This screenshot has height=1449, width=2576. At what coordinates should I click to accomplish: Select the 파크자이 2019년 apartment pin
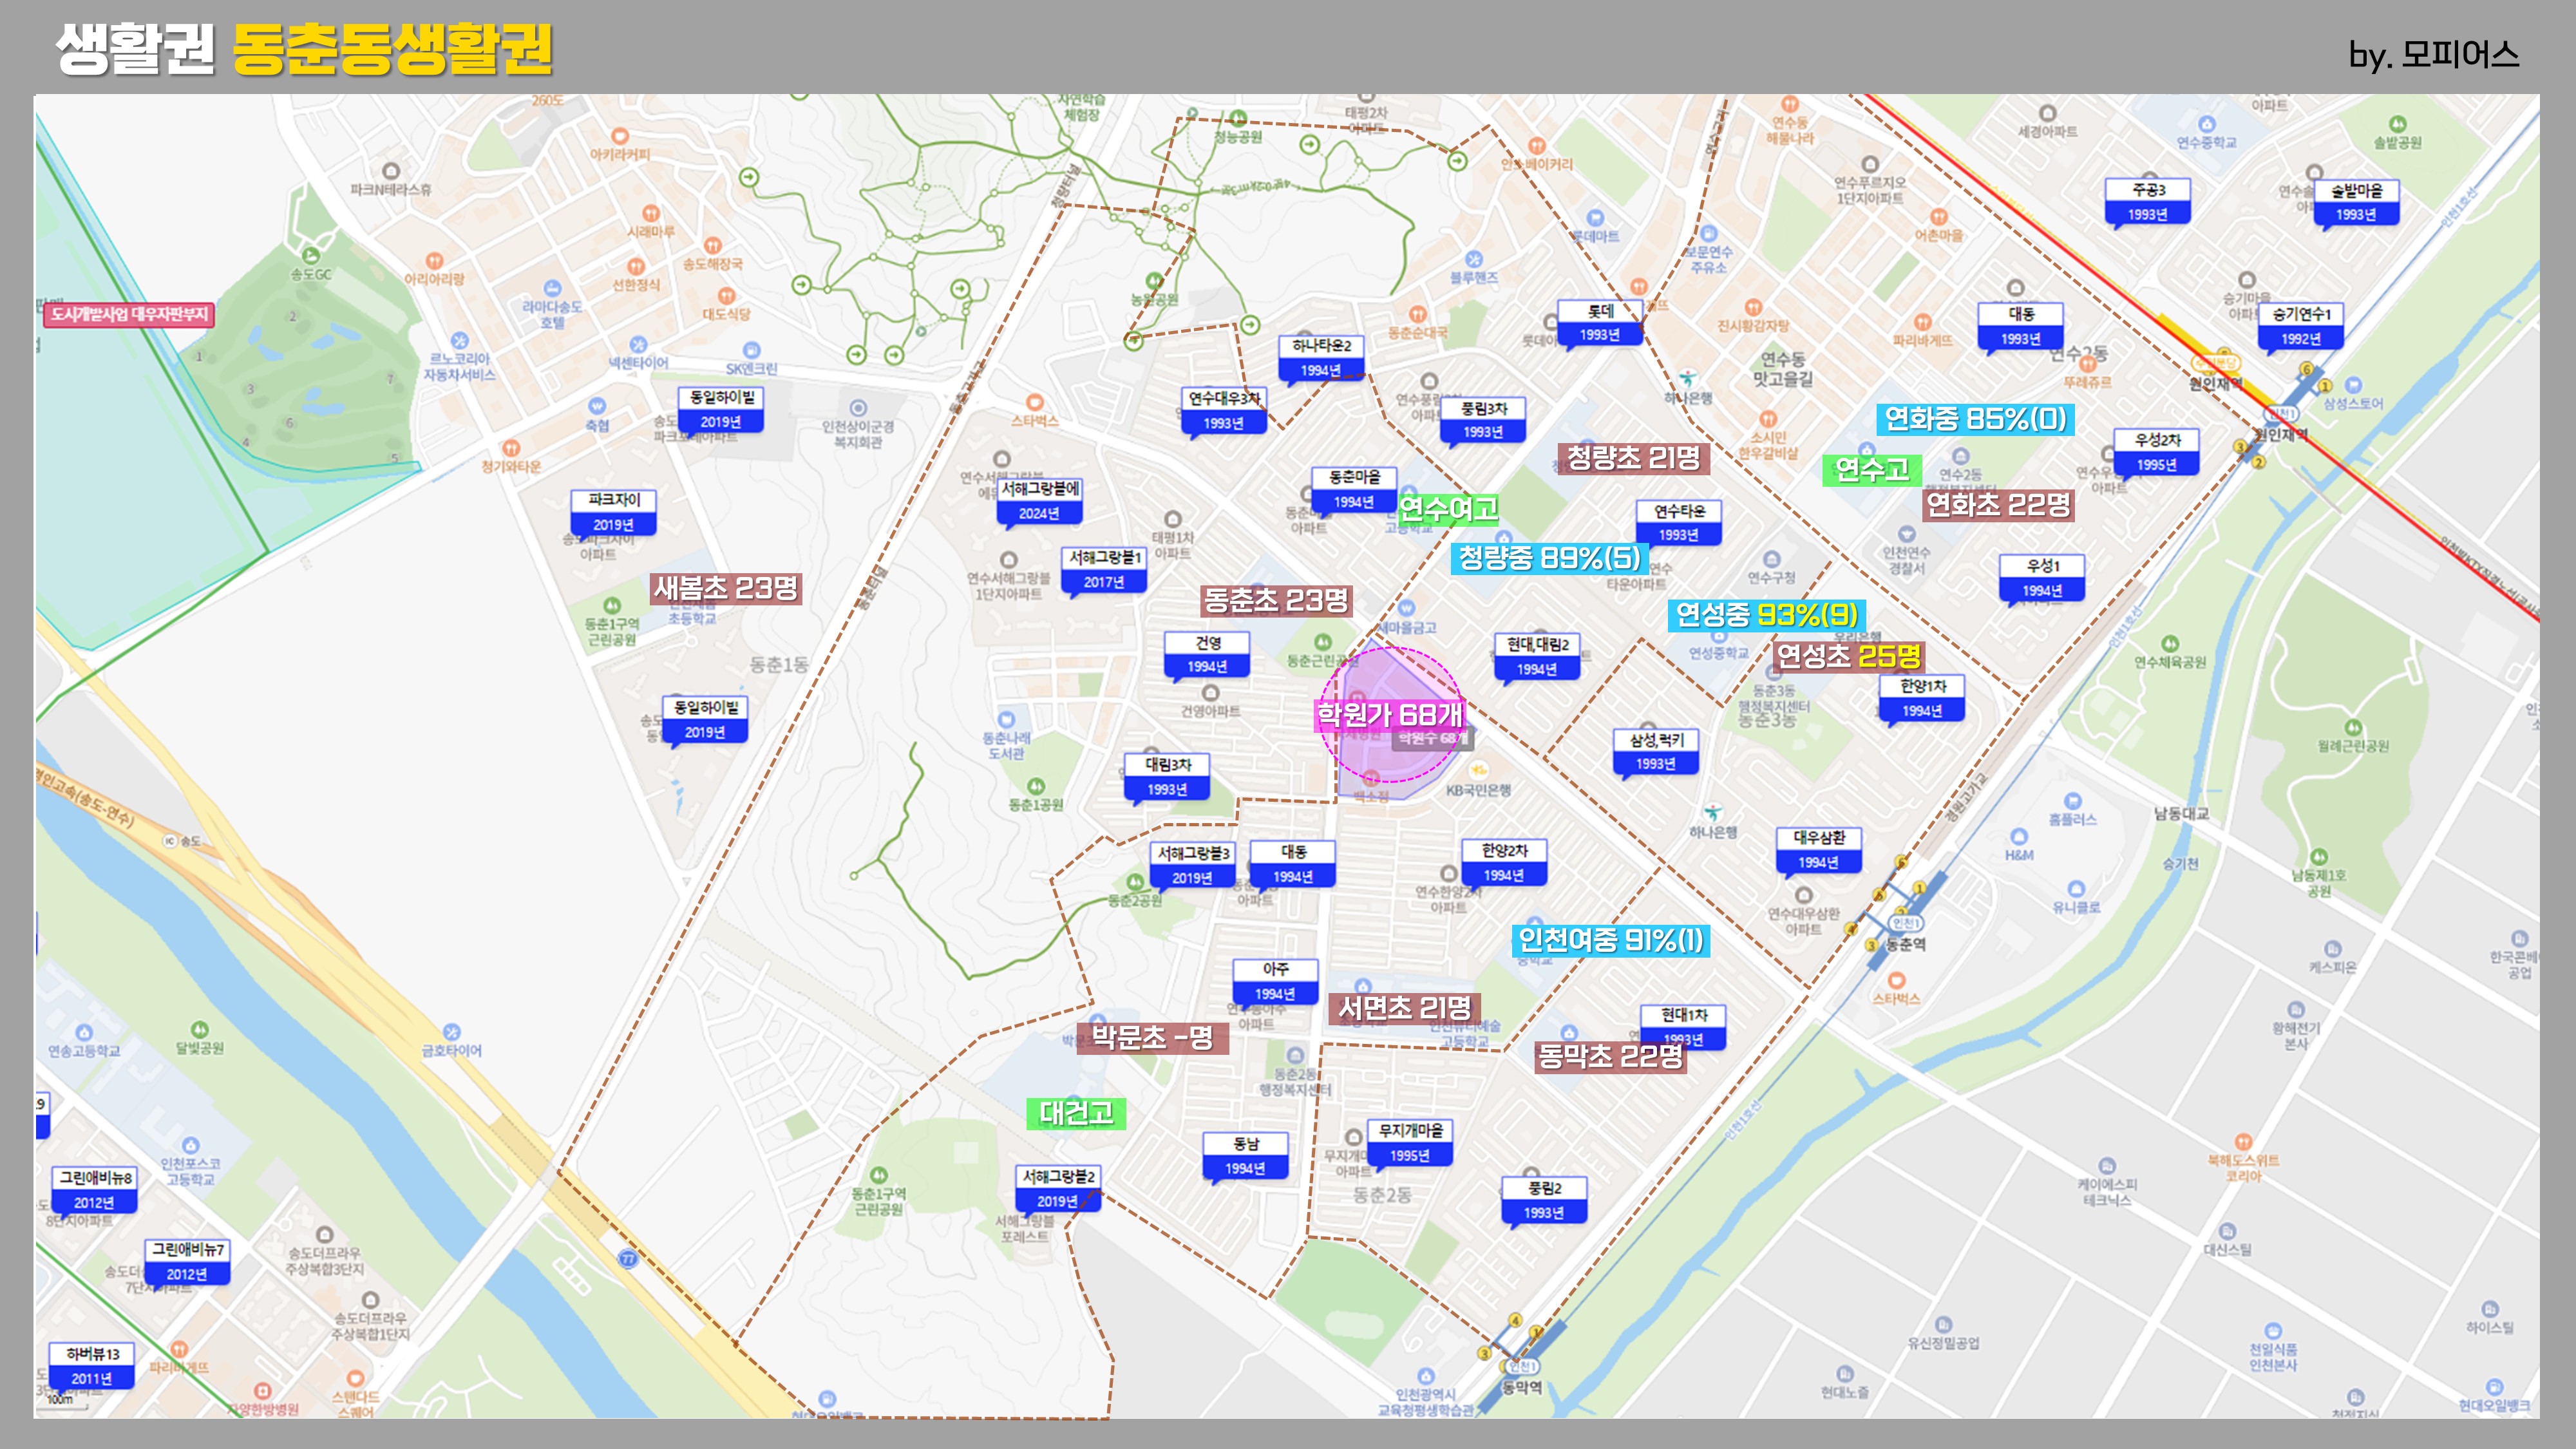pyautogui.click(x=613, y=511)
